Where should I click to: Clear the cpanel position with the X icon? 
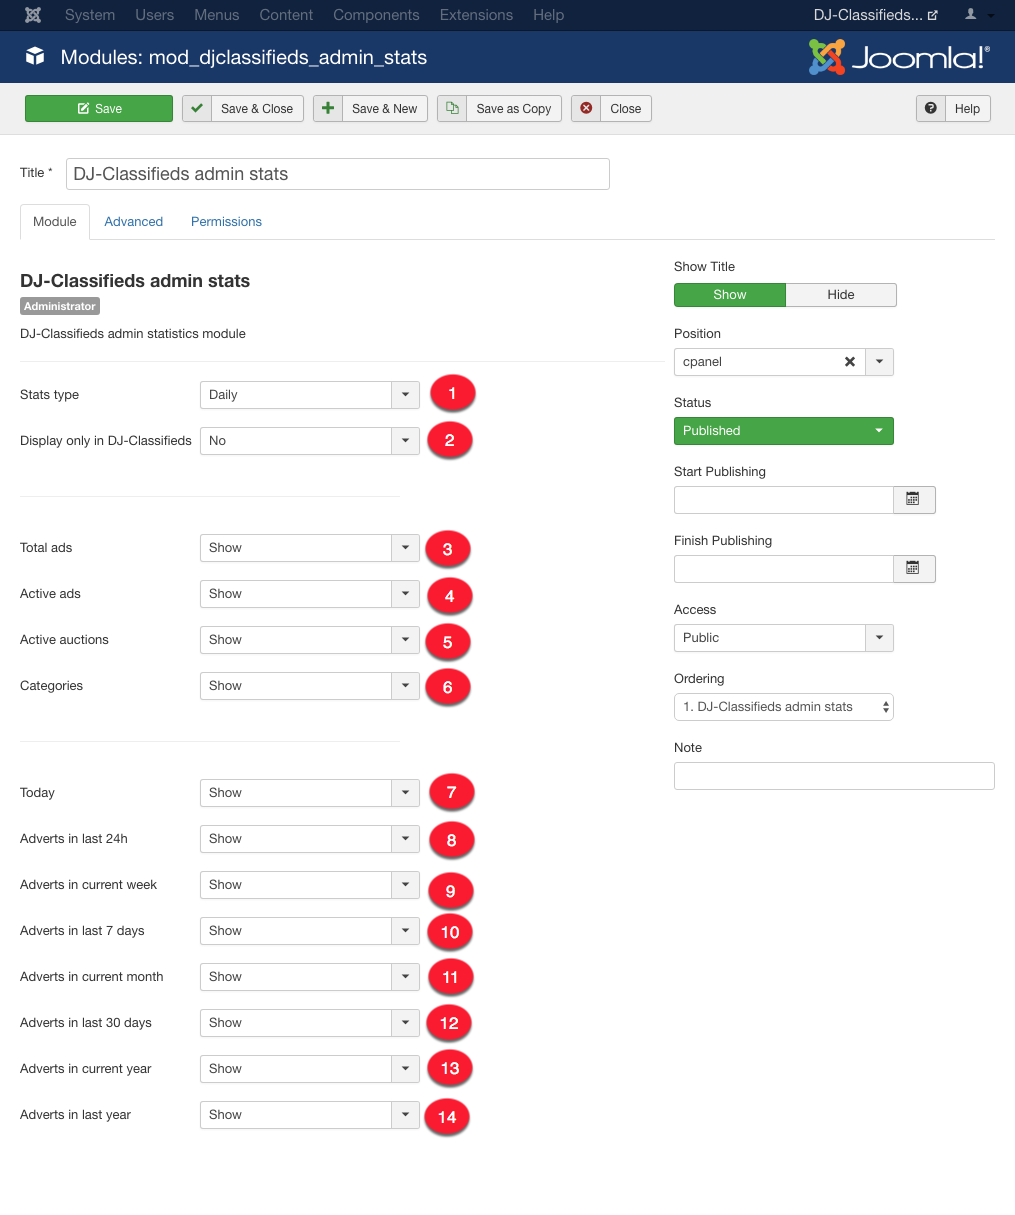(x=850, y=362)
